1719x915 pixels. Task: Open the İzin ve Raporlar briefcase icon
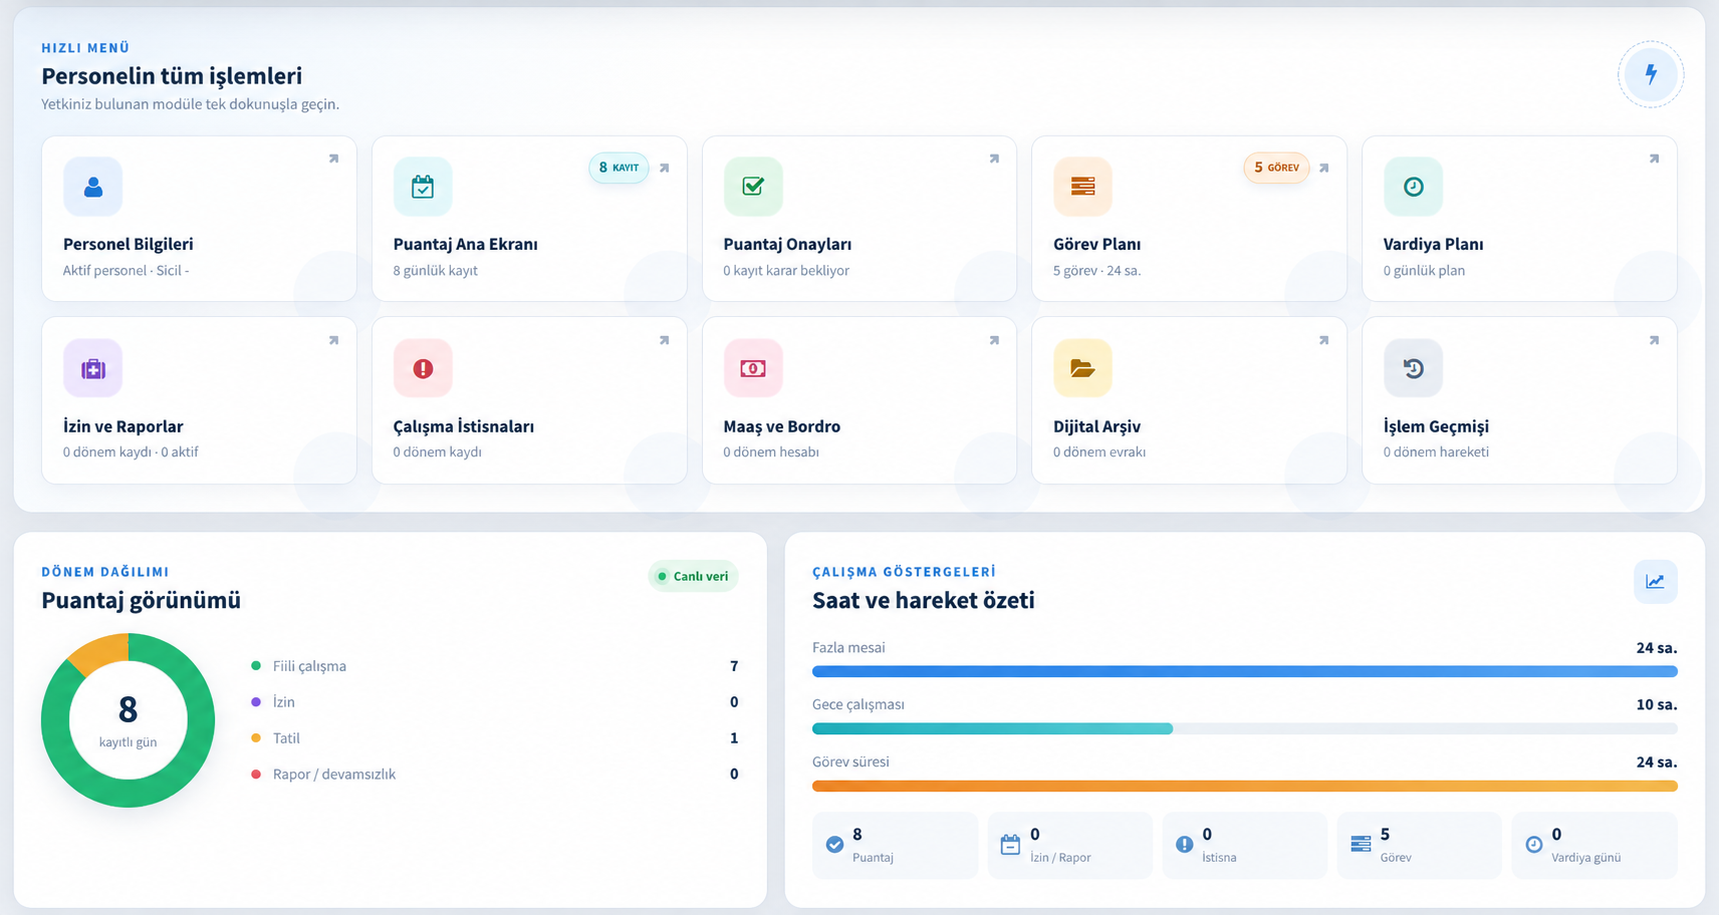tap(93, 368)
